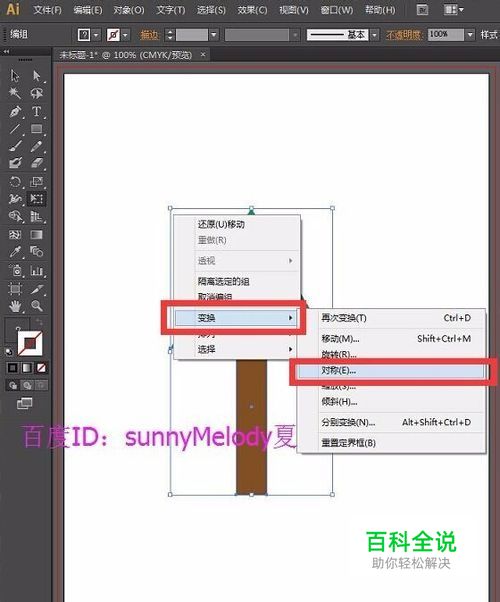Choose 变换 in the context menu
500x602 pixels.
236,318
